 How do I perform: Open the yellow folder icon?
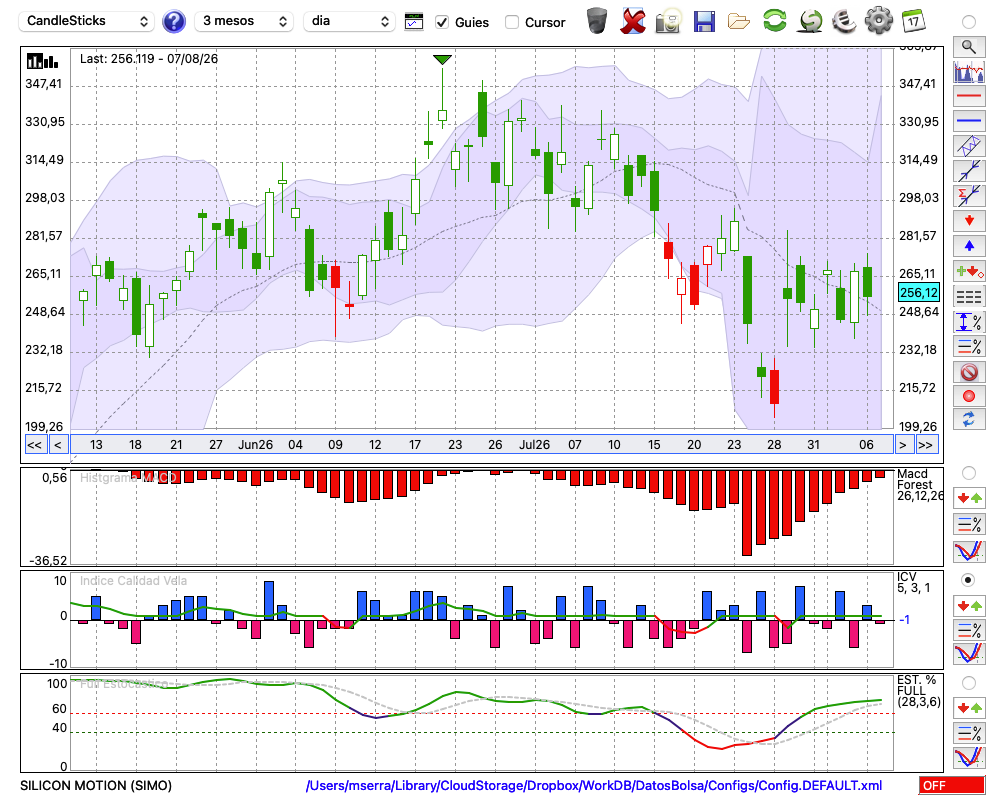[739, 22]
